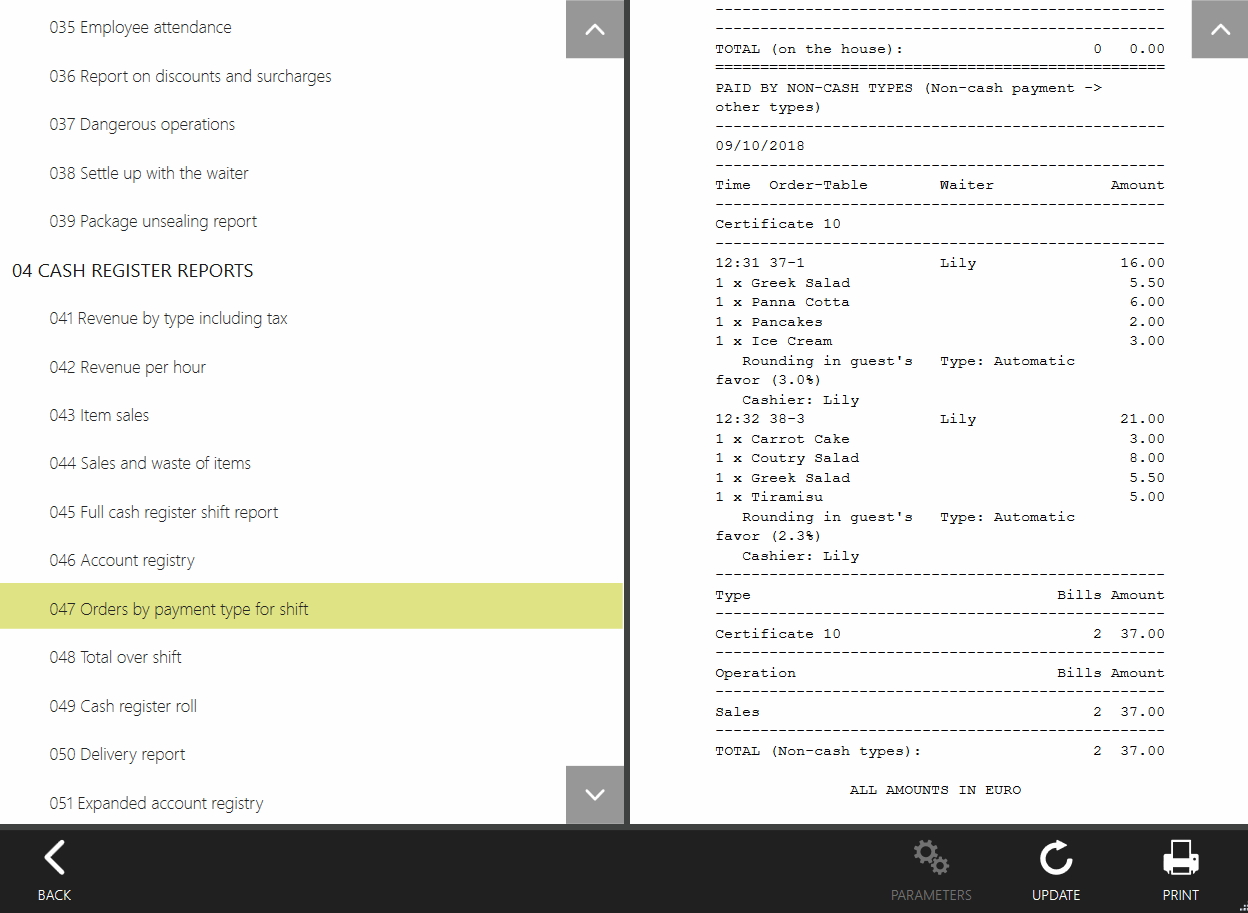This screenshot has width=1248, height=913.
Task: Open 035 Employee attendance report
Action: pyautogui.click(x=140, y=28)
